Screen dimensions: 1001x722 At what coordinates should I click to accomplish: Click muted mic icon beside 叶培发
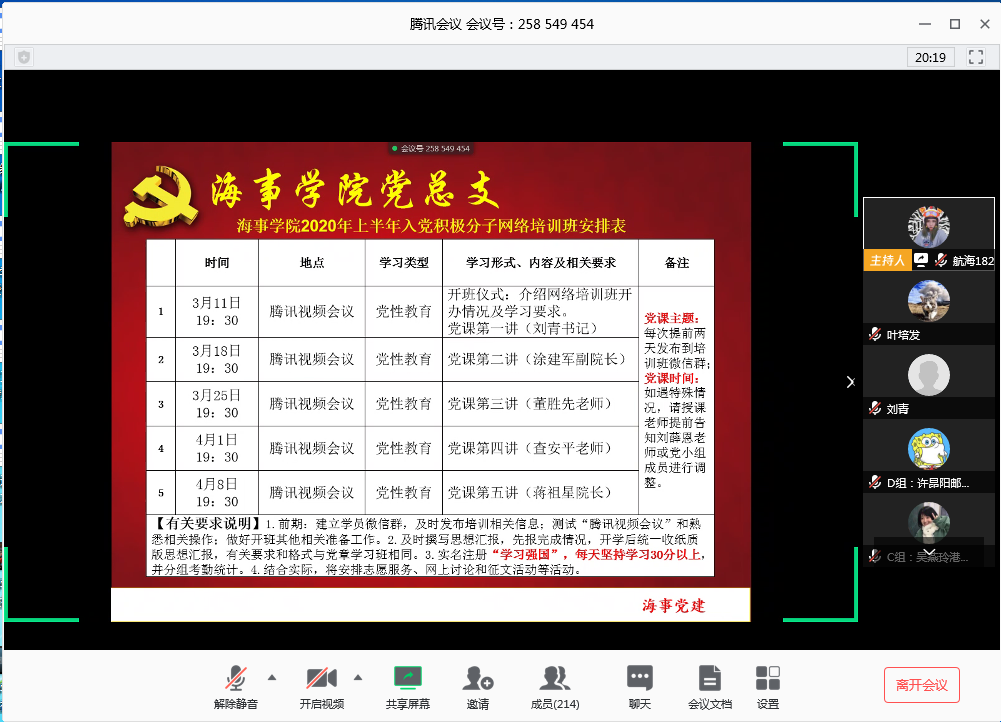click(875, 334)
